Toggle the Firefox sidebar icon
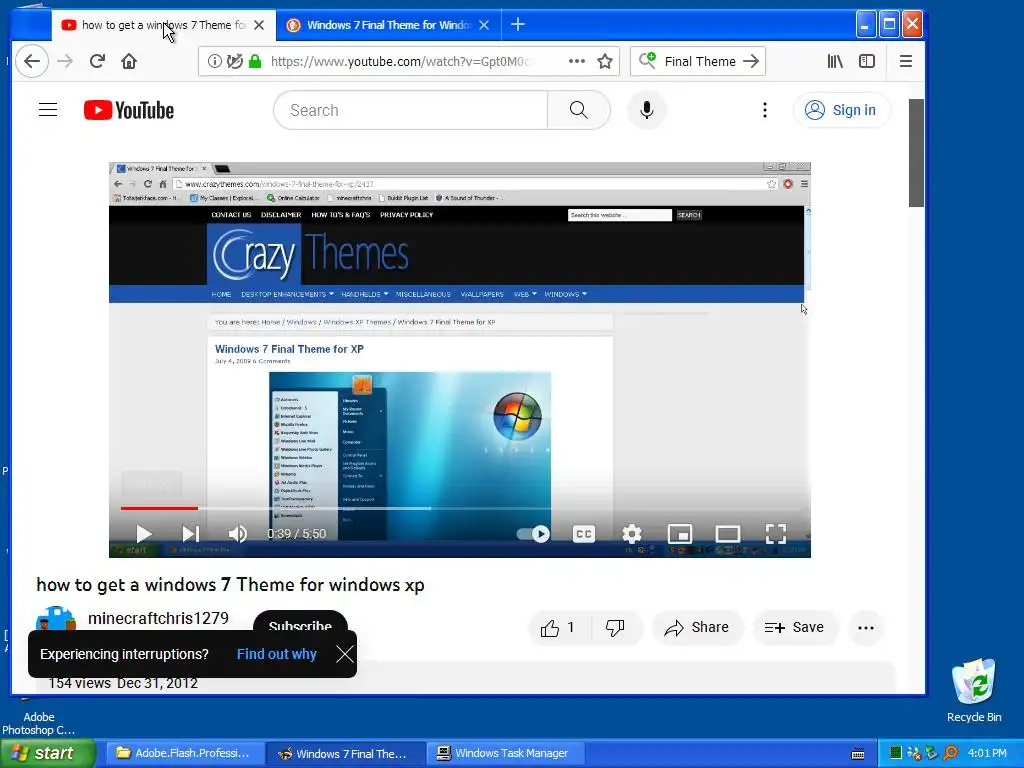 pyautogui.click(x=867, y=61)
